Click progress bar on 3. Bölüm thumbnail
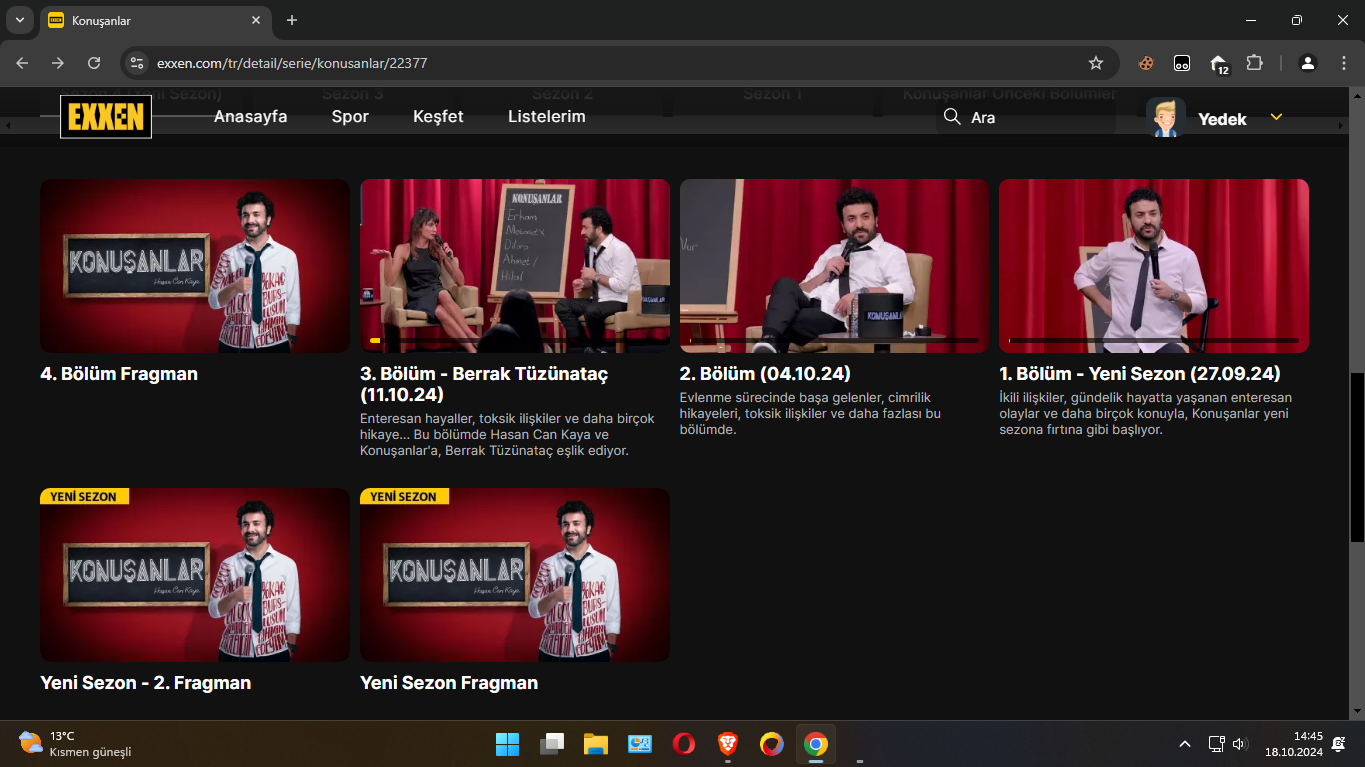Image resolution: width=1365 pixels, height=767 pixels. coord(515,341)
